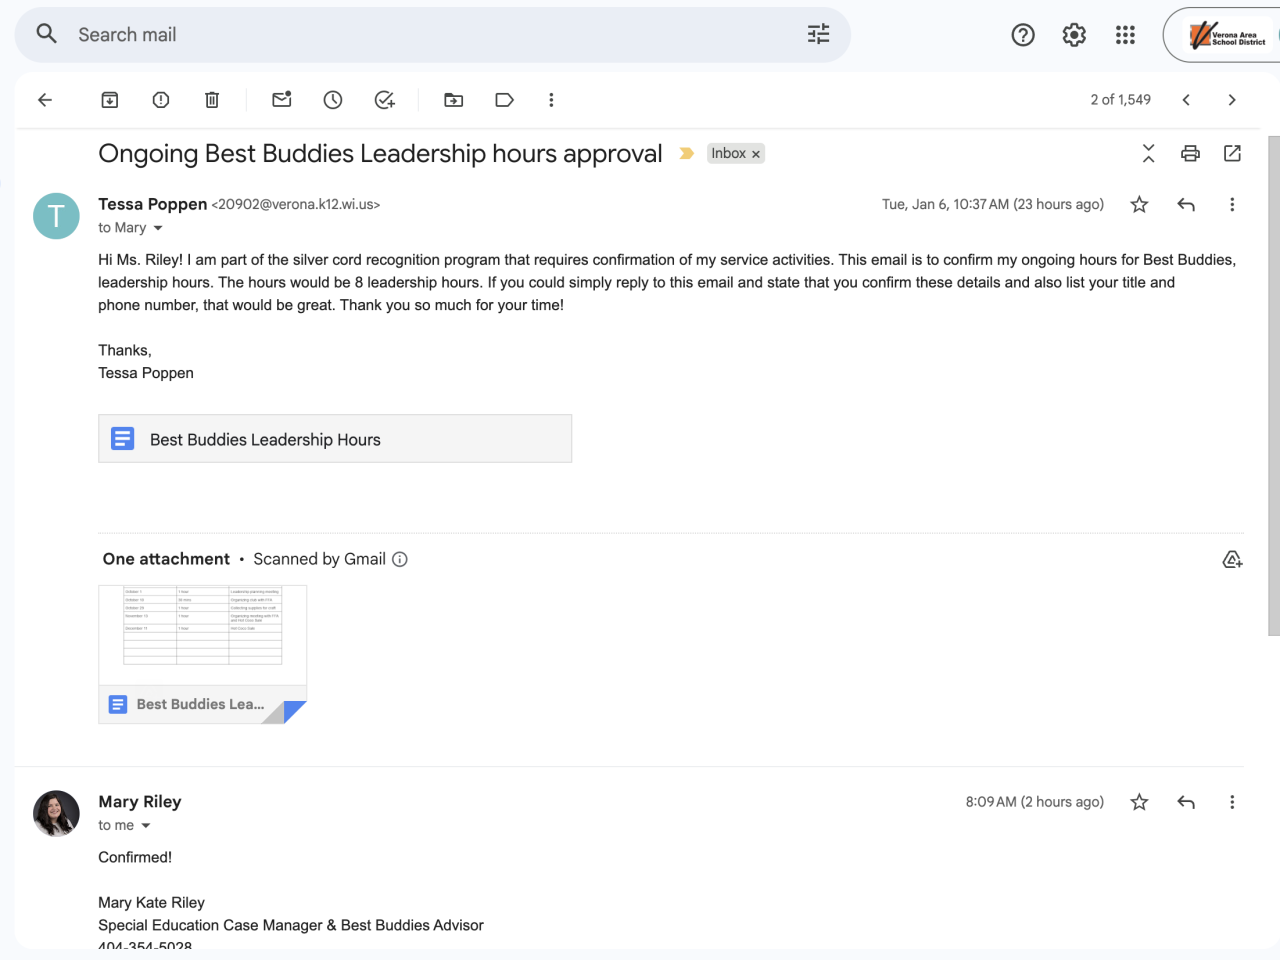Click Mary Riley's profile photo
The image size is (1280, 960).
point(56,814)
